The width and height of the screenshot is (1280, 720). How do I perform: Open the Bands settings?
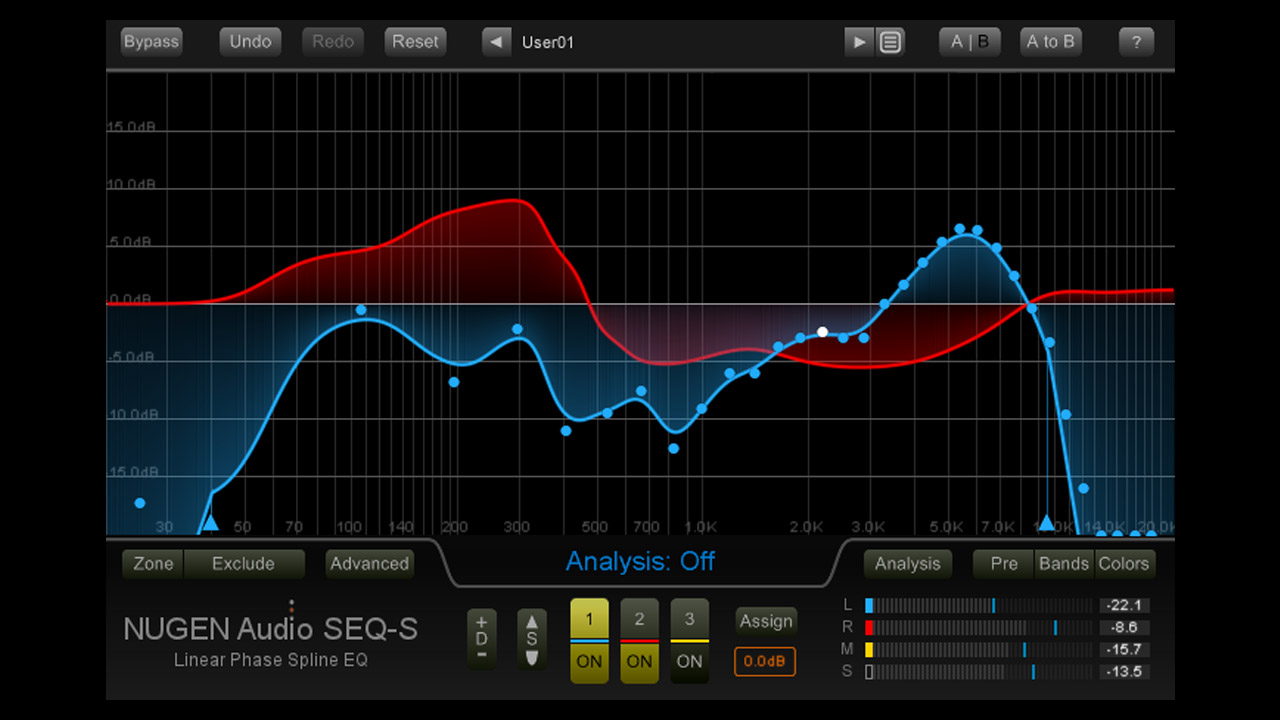pos(1064,564)
